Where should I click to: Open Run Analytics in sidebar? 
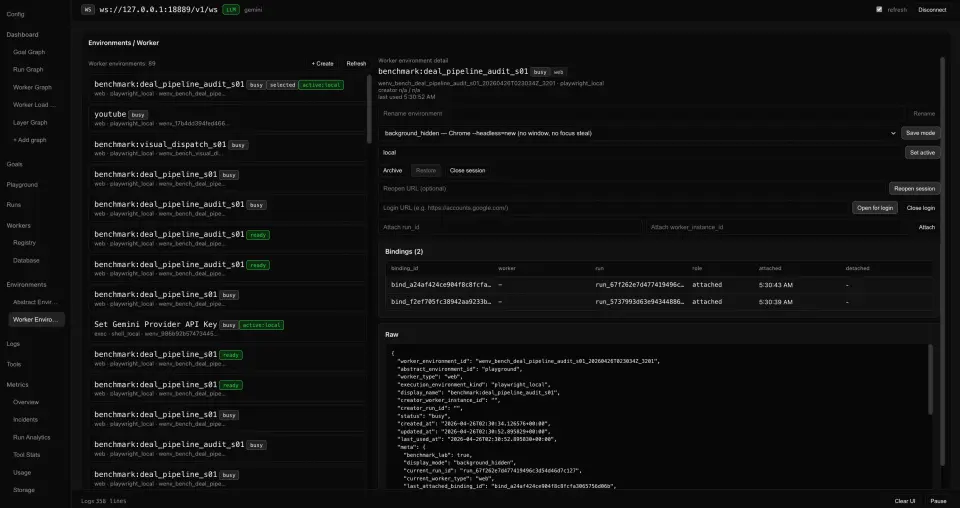pyautogui.click(x=32, y=438)
